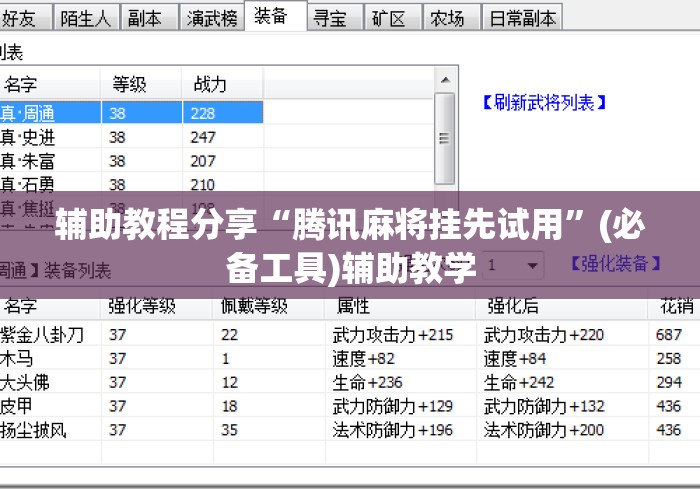Screen dimensions: 700x490
Task: Select the 真·石勇 general row
Action: point(131,184)
